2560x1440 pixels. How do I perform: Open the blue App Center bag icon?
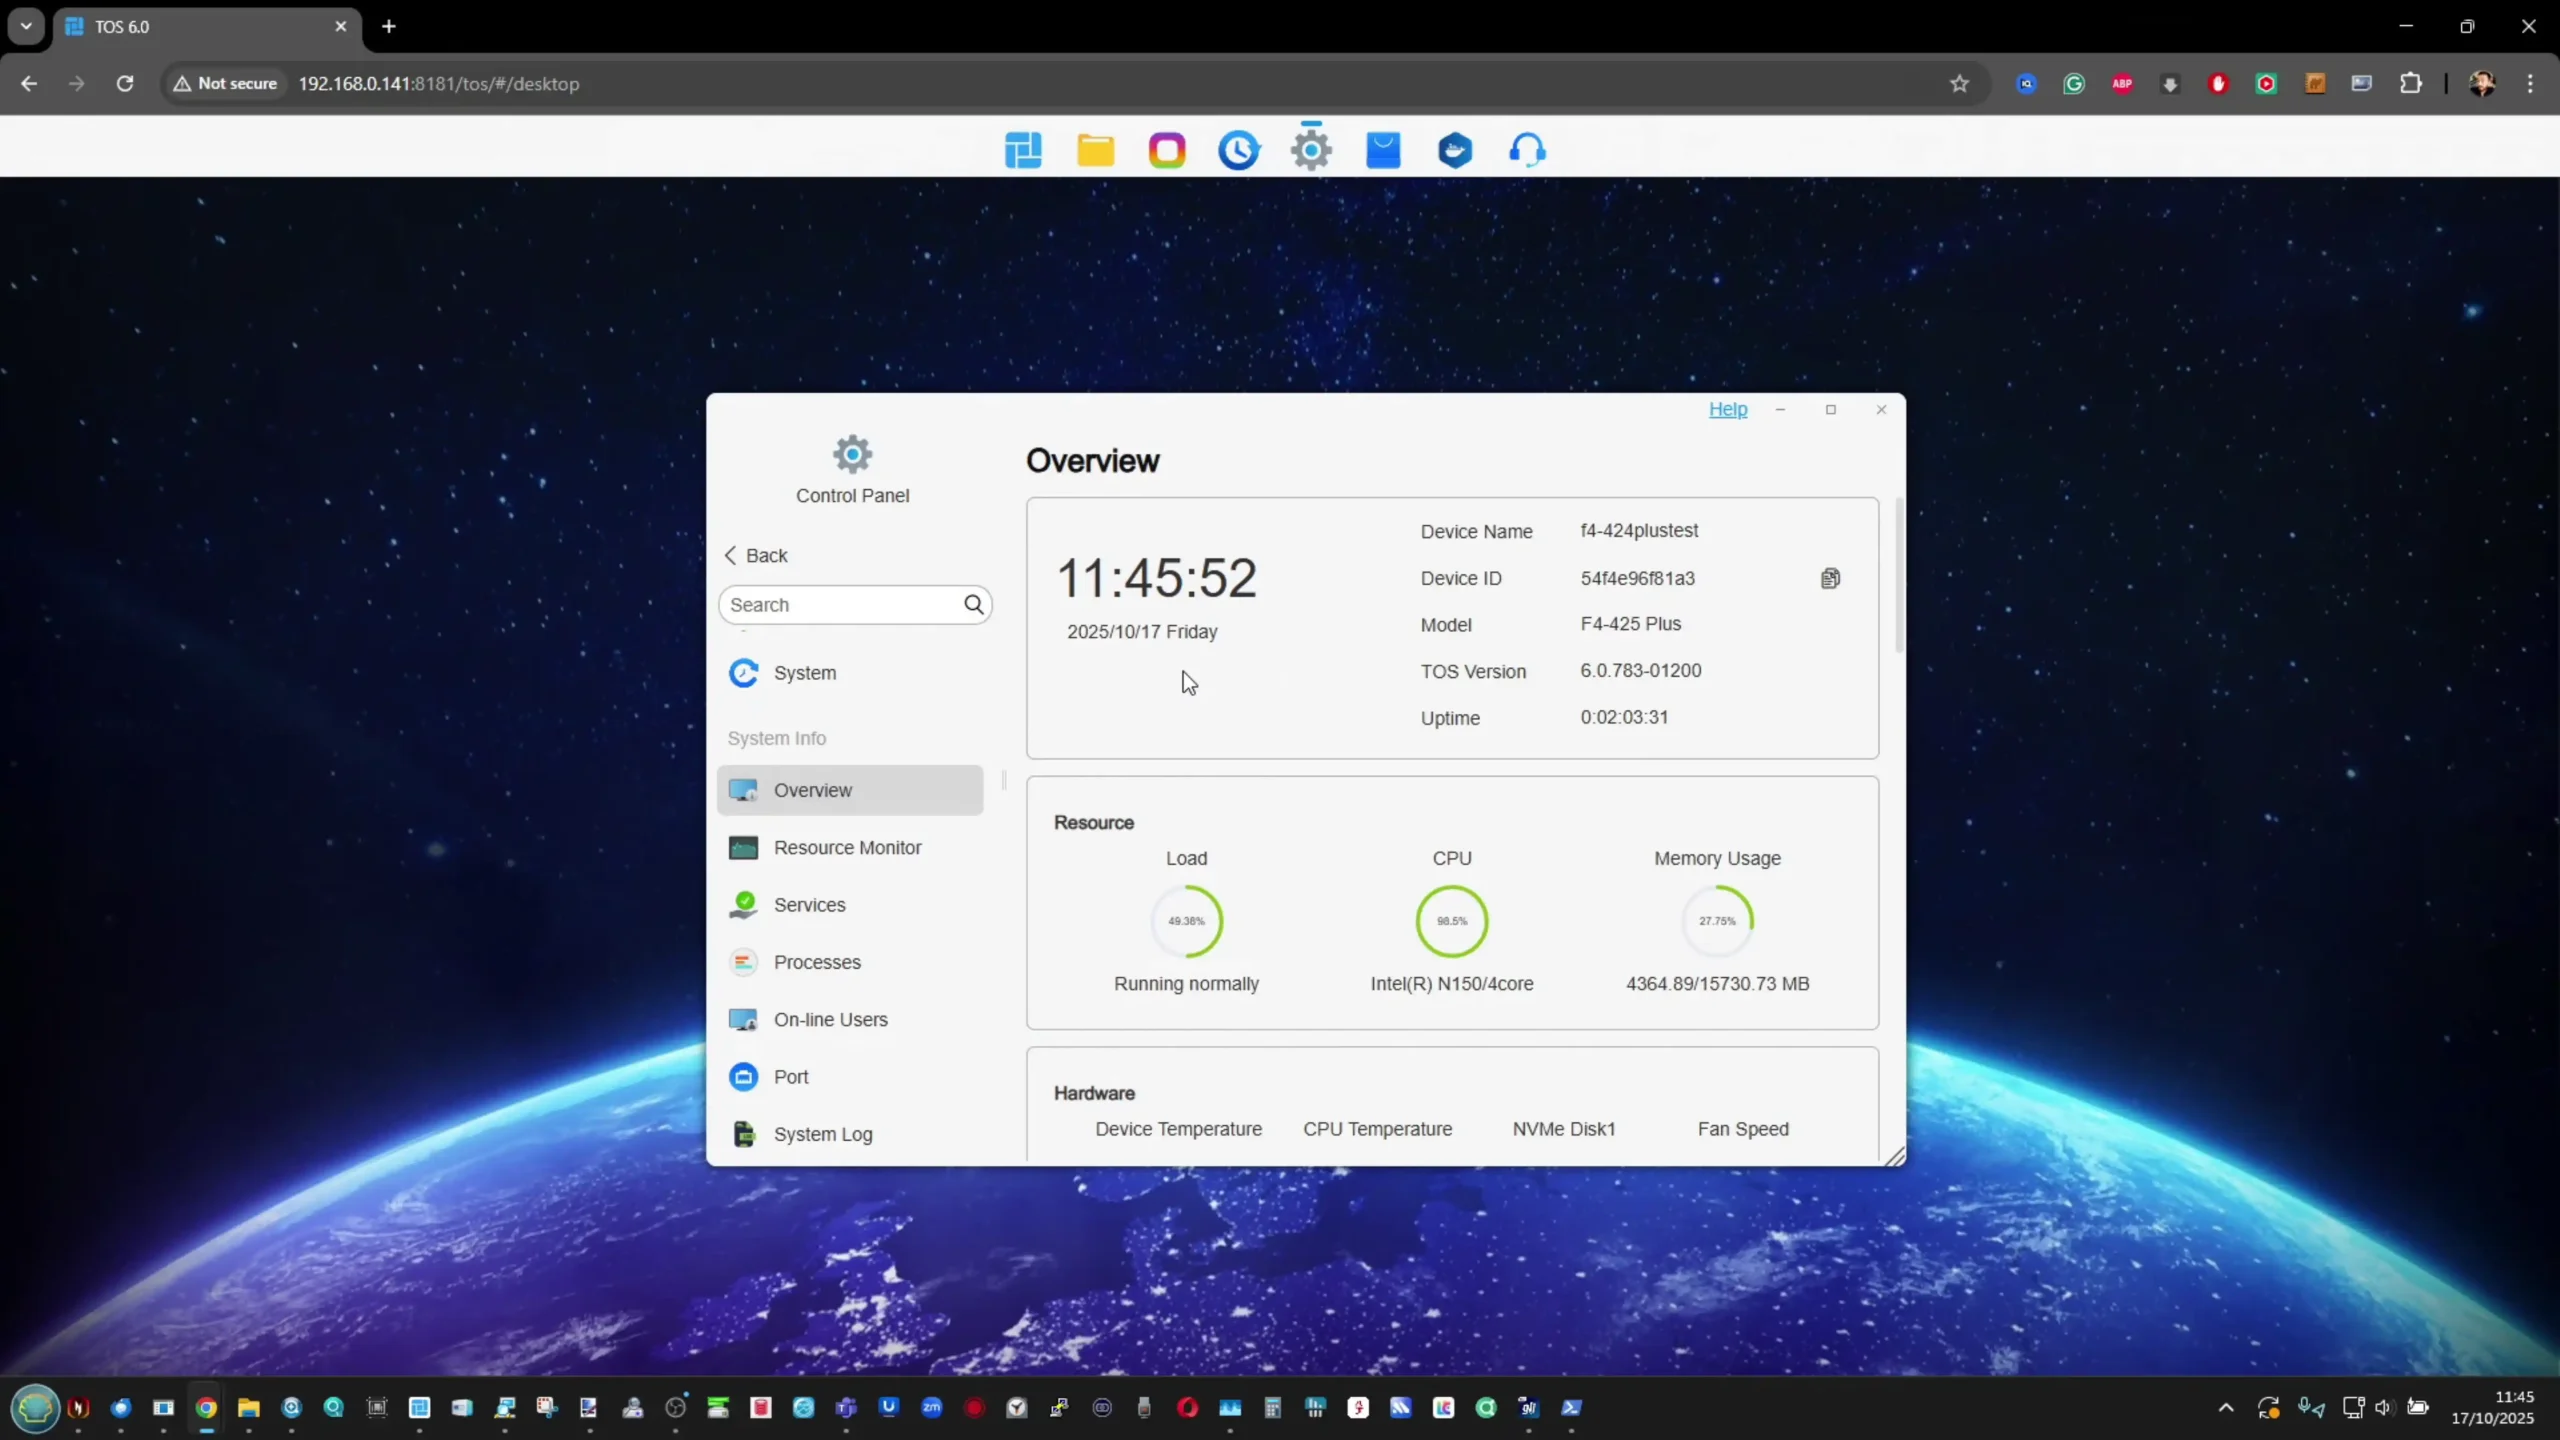pyautogui.click(x=1383, y=150)
